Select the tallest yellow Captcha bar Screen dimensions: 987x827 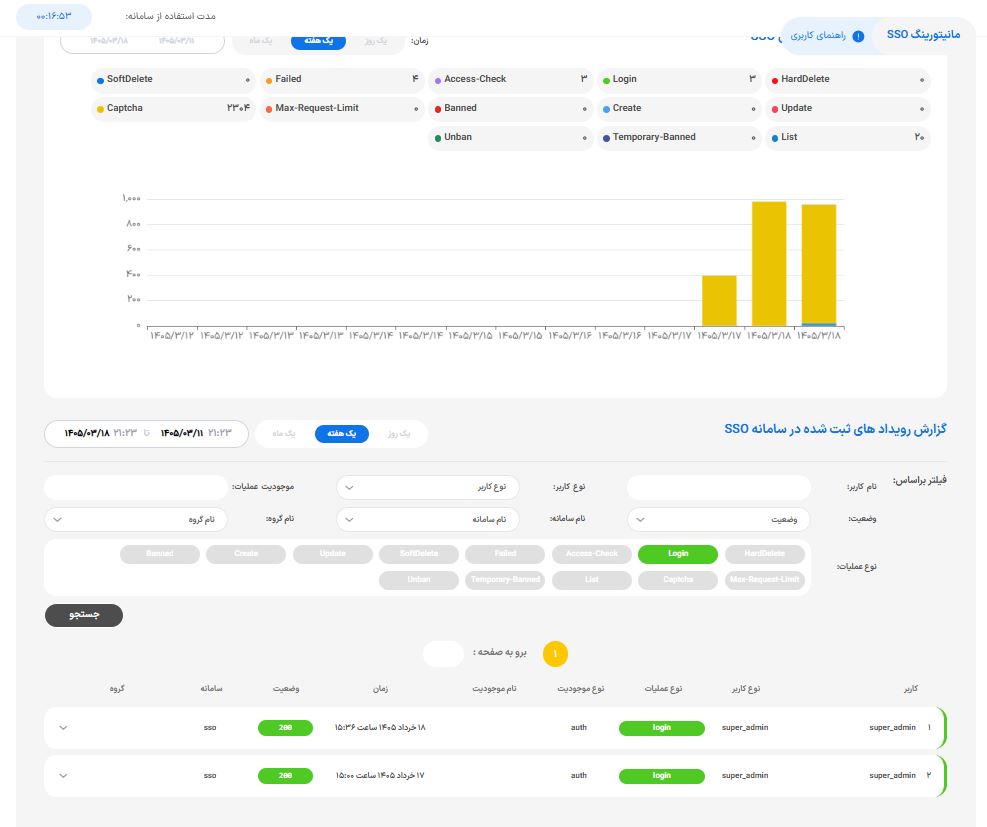[x=769, y=264]
